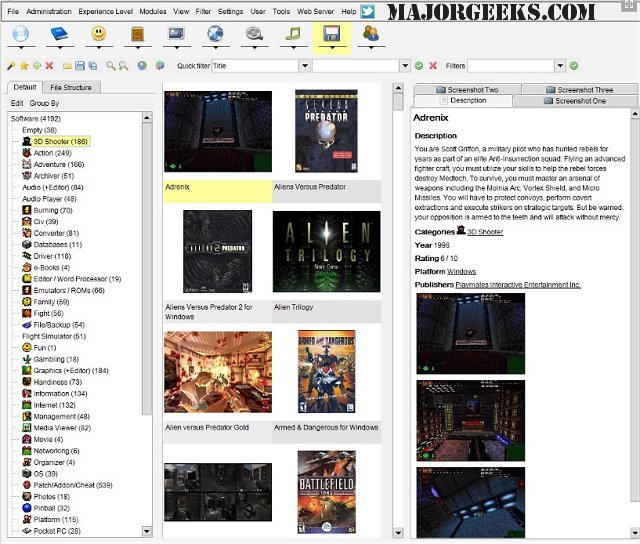Apply quick filter with green checkmark
Screen dimensions: 640x544
(x=419, y=66)
